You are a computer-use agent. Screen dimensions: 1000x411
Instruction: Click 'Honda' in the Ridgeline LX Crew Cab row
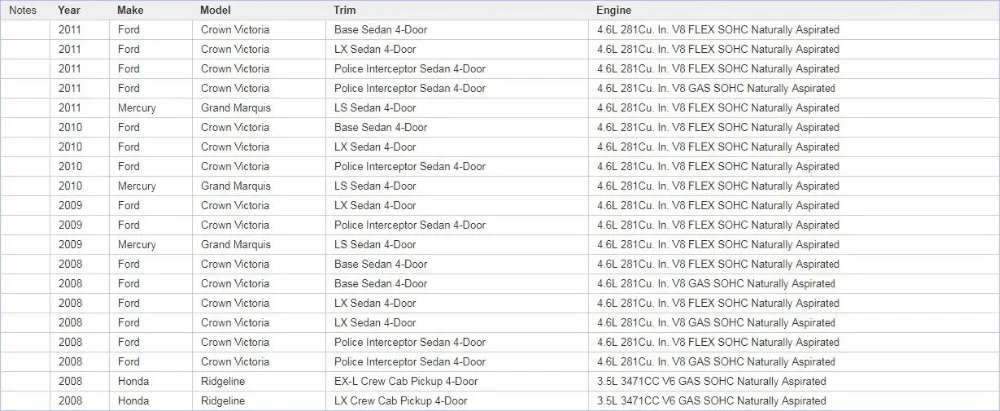[133, 401]
